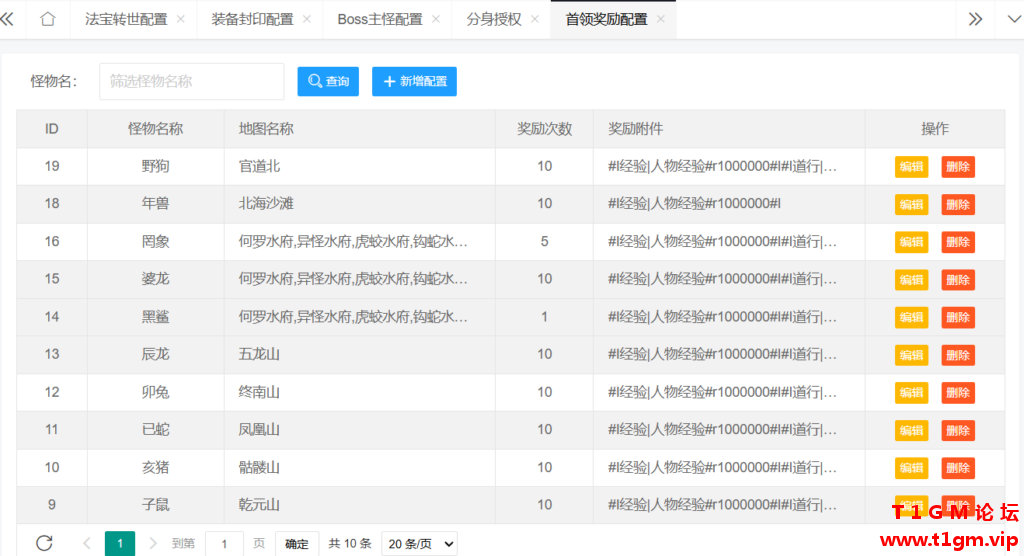The width and height of the screenshot is (1024, 556).
Task: Go to previous page arrow
Action: tap(87, 543)
